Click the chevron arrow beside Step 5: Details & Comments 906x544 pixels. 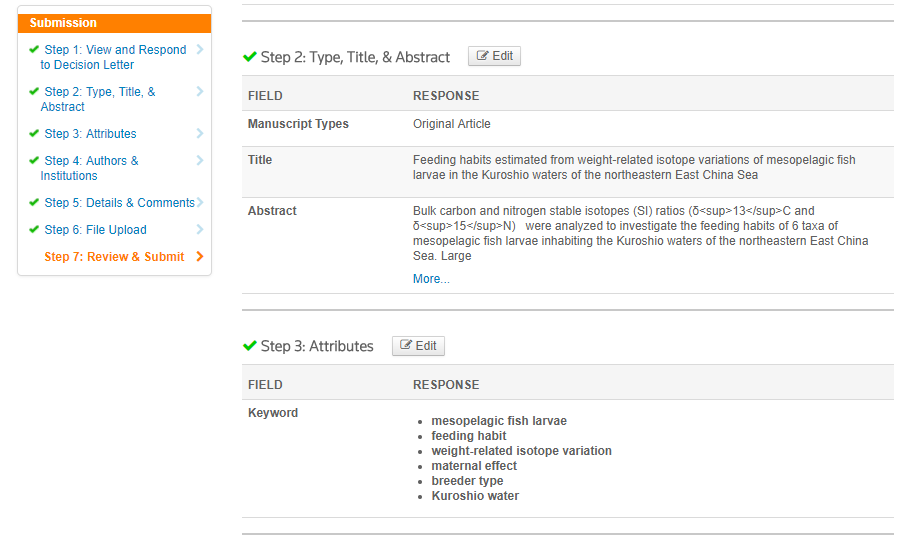[200, 202]
